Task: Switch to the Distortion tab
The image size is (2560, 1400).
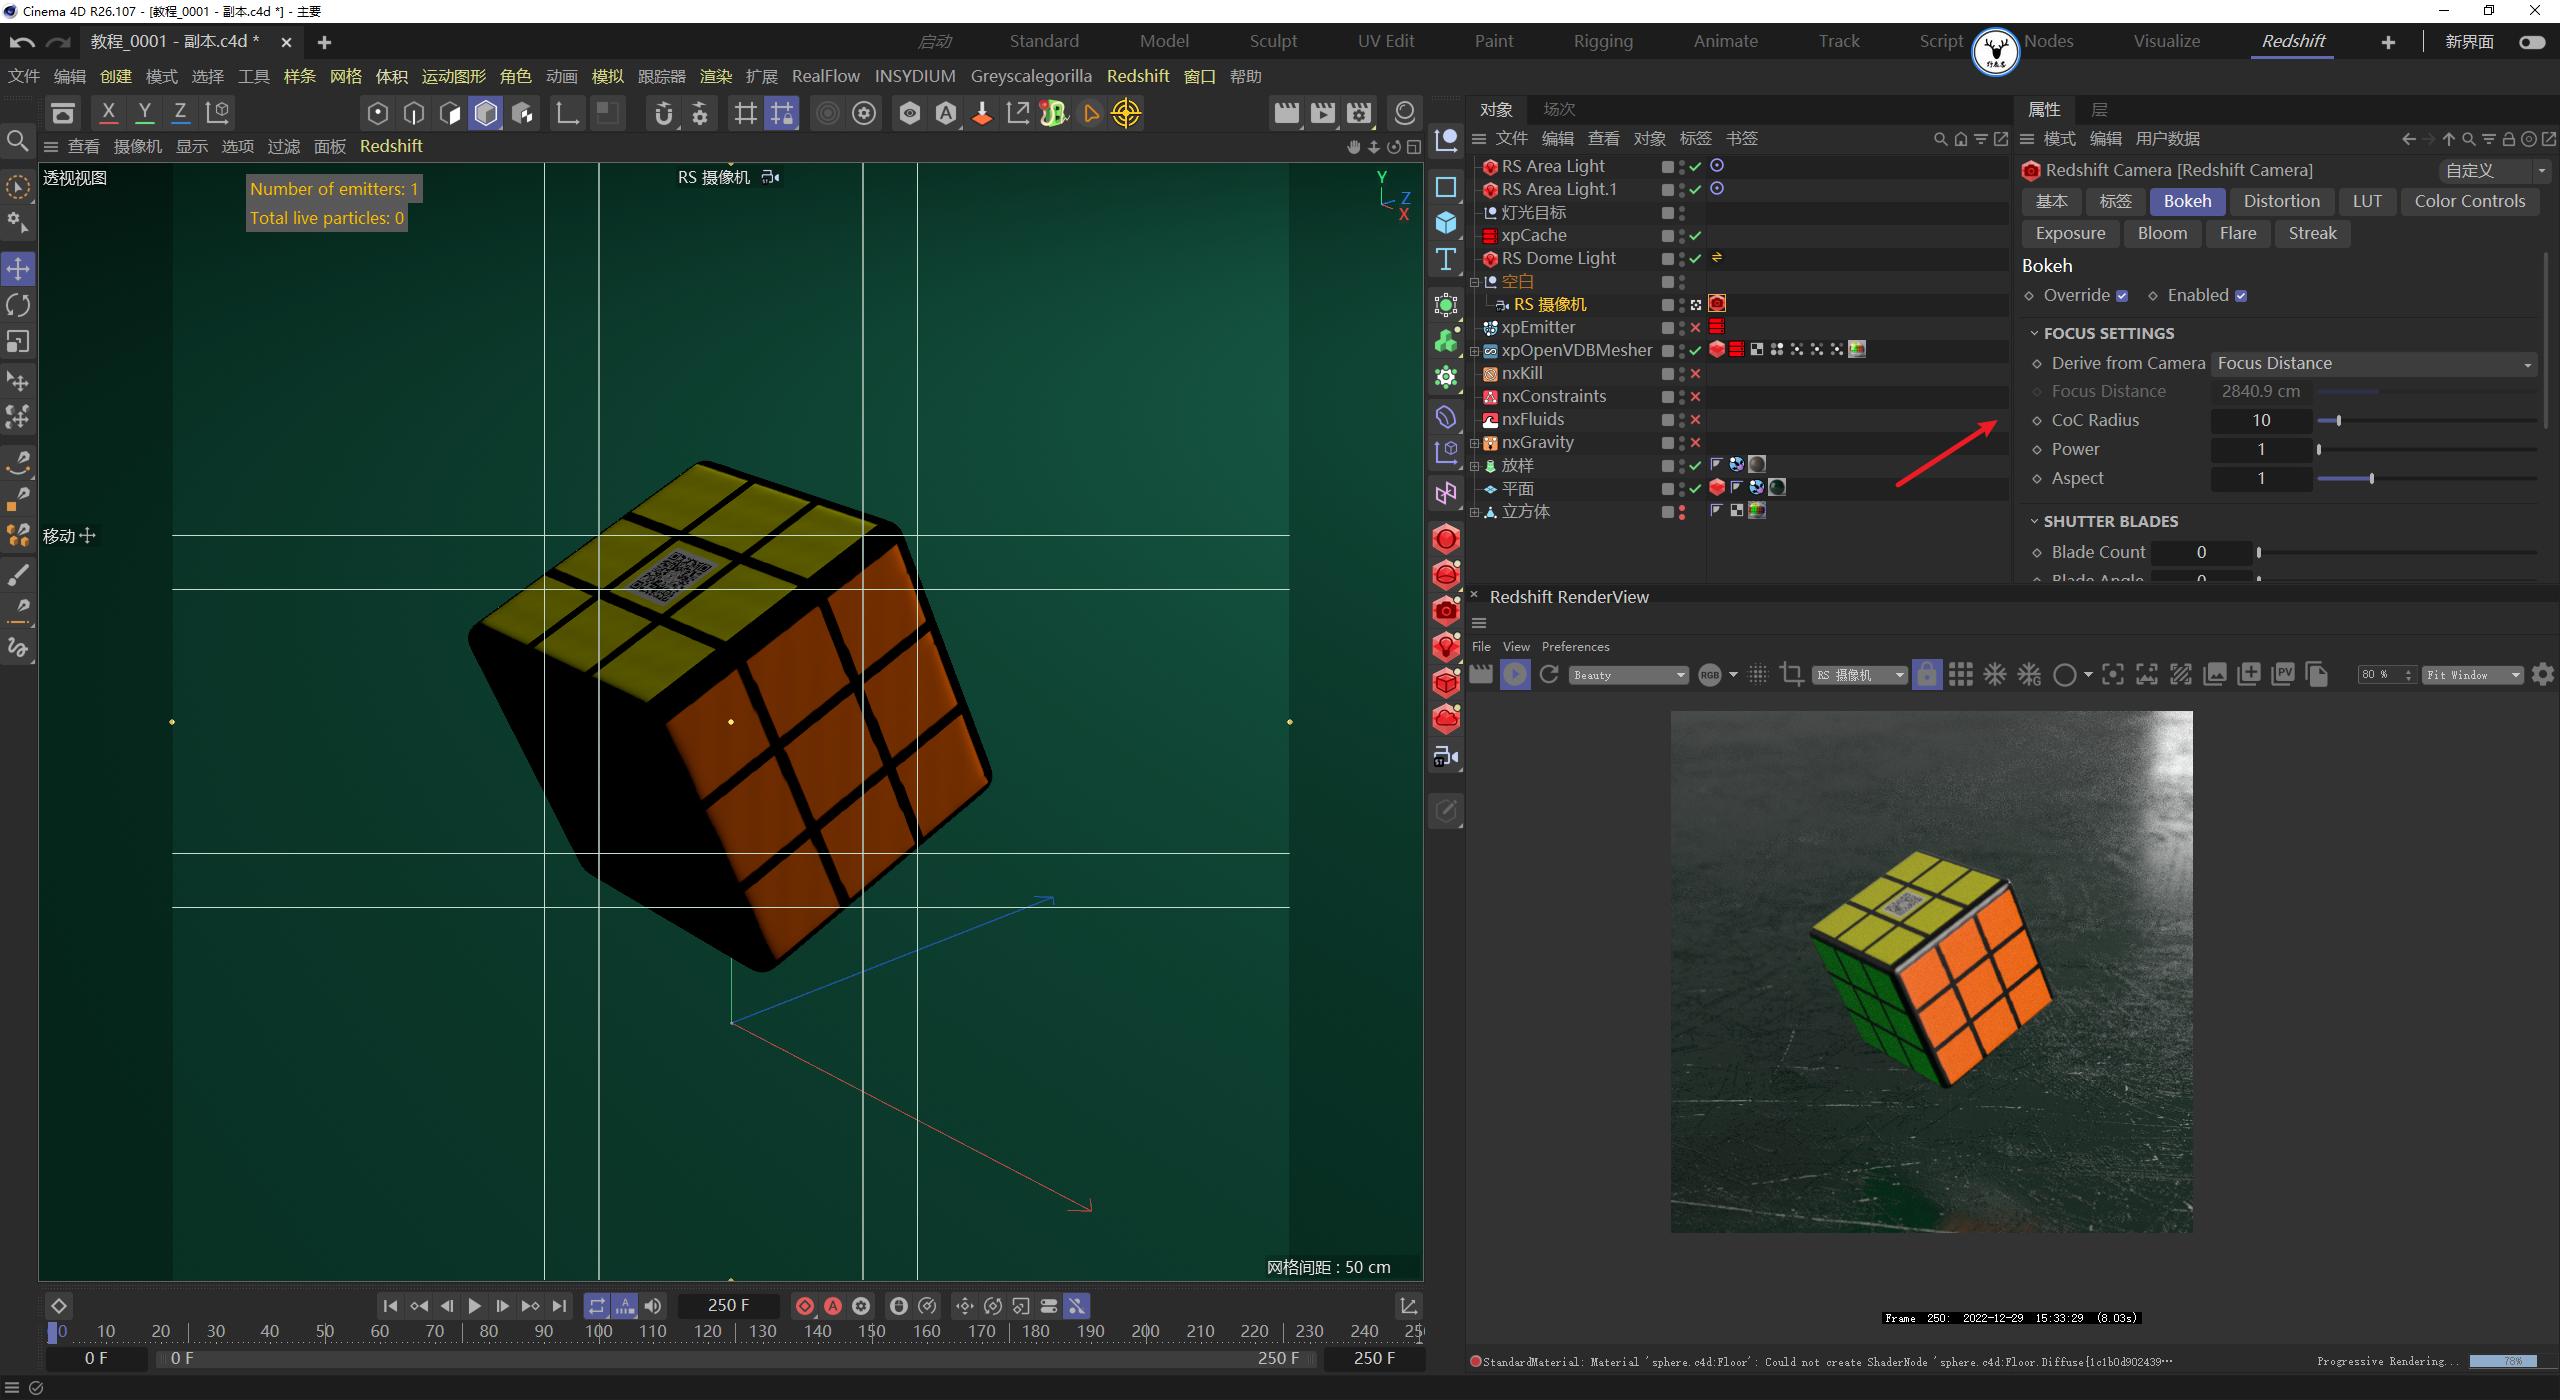Action: click(x=2282, y=200)
